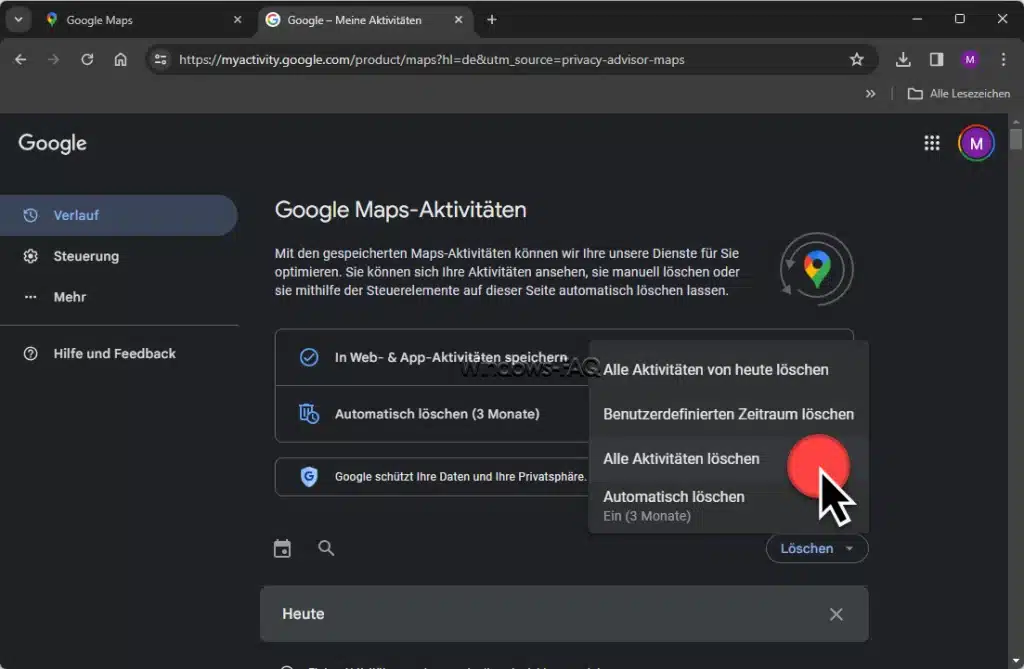Click the help question mark icon
Viewport: 1024px width, 669px height.
click(30, 353)
